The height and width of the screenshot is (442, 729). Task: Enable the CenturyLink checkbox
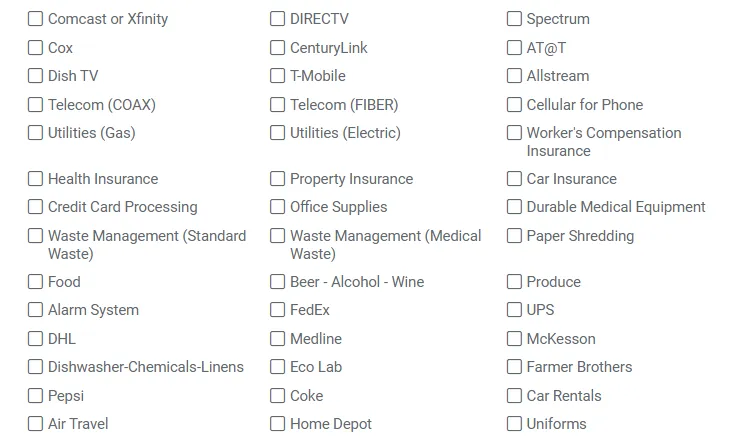278,48
